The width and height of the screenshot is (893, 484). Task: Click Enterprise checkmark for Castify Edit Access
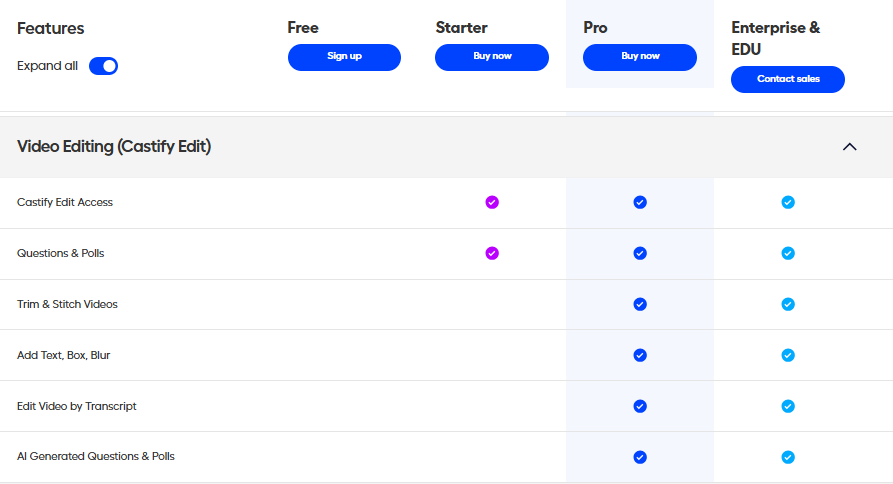tap(788, 202)
